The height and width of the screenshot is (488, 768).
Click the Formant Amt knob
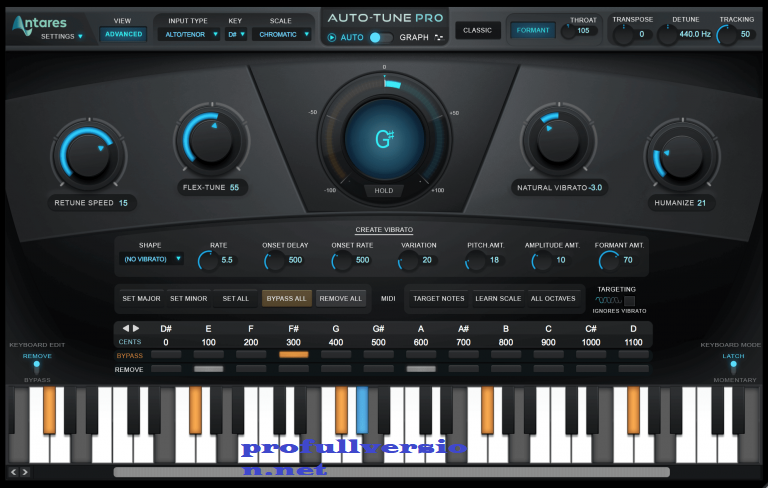(609, 261)
